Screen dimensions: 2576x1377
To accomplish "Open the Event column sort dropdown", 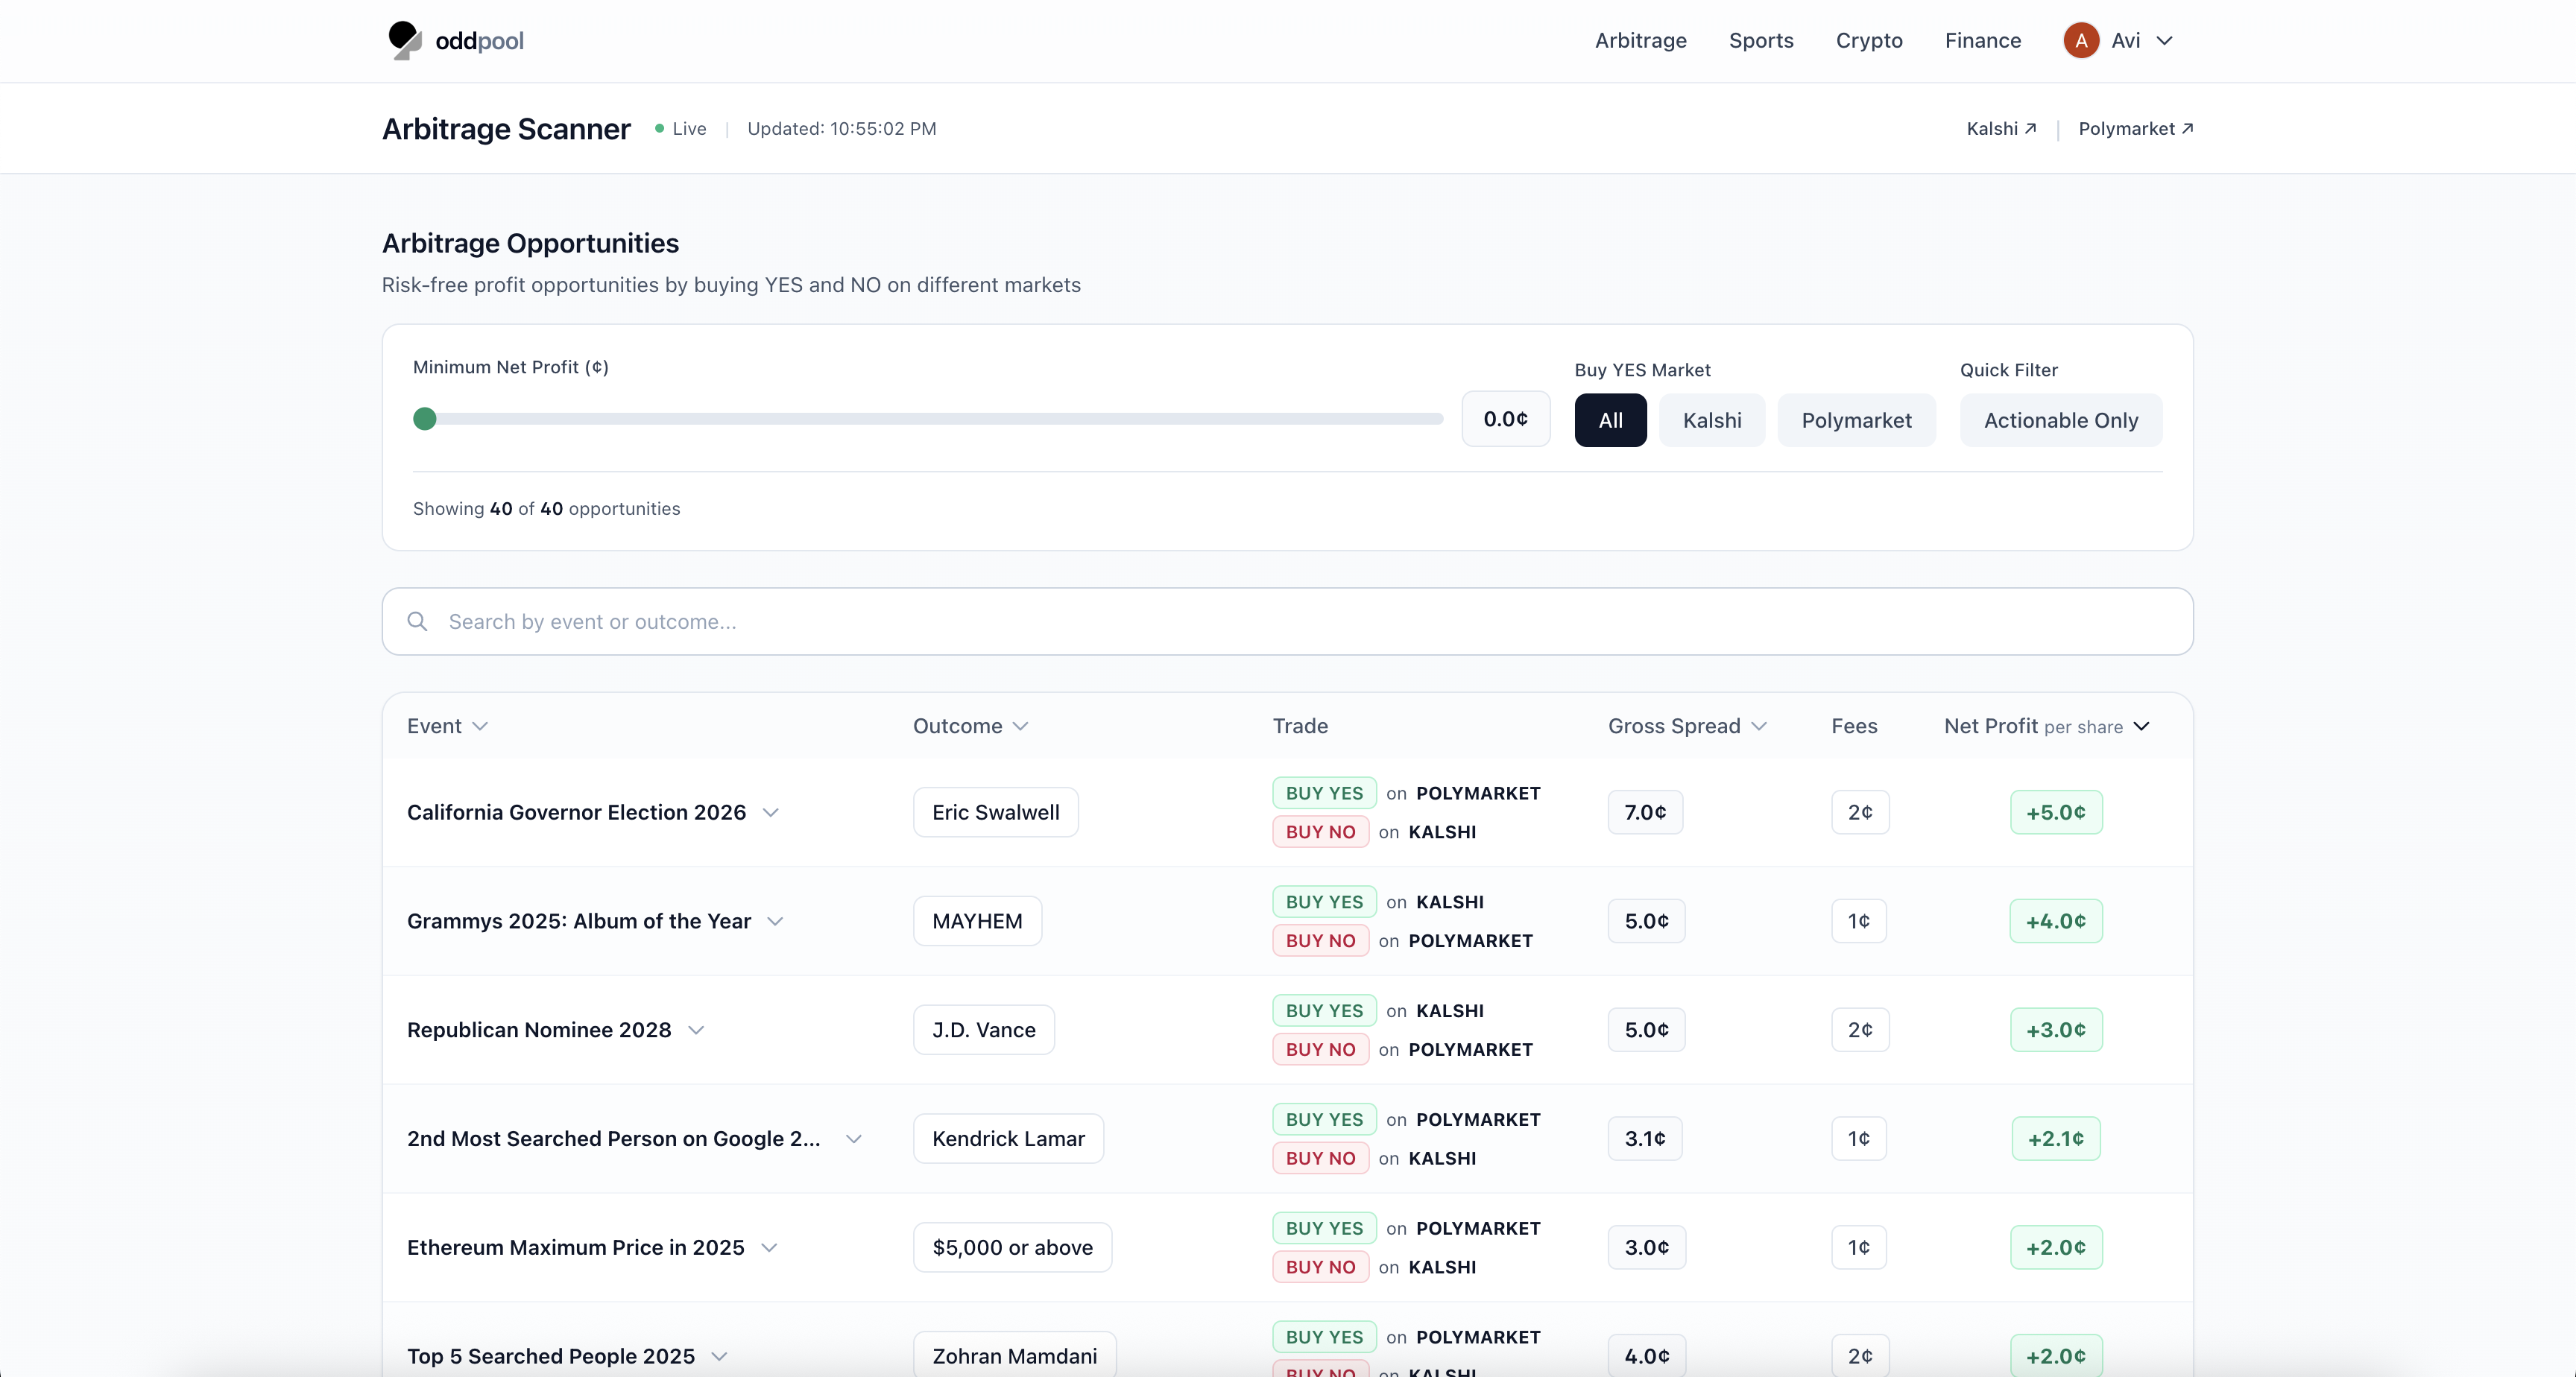I will (481, 727).
